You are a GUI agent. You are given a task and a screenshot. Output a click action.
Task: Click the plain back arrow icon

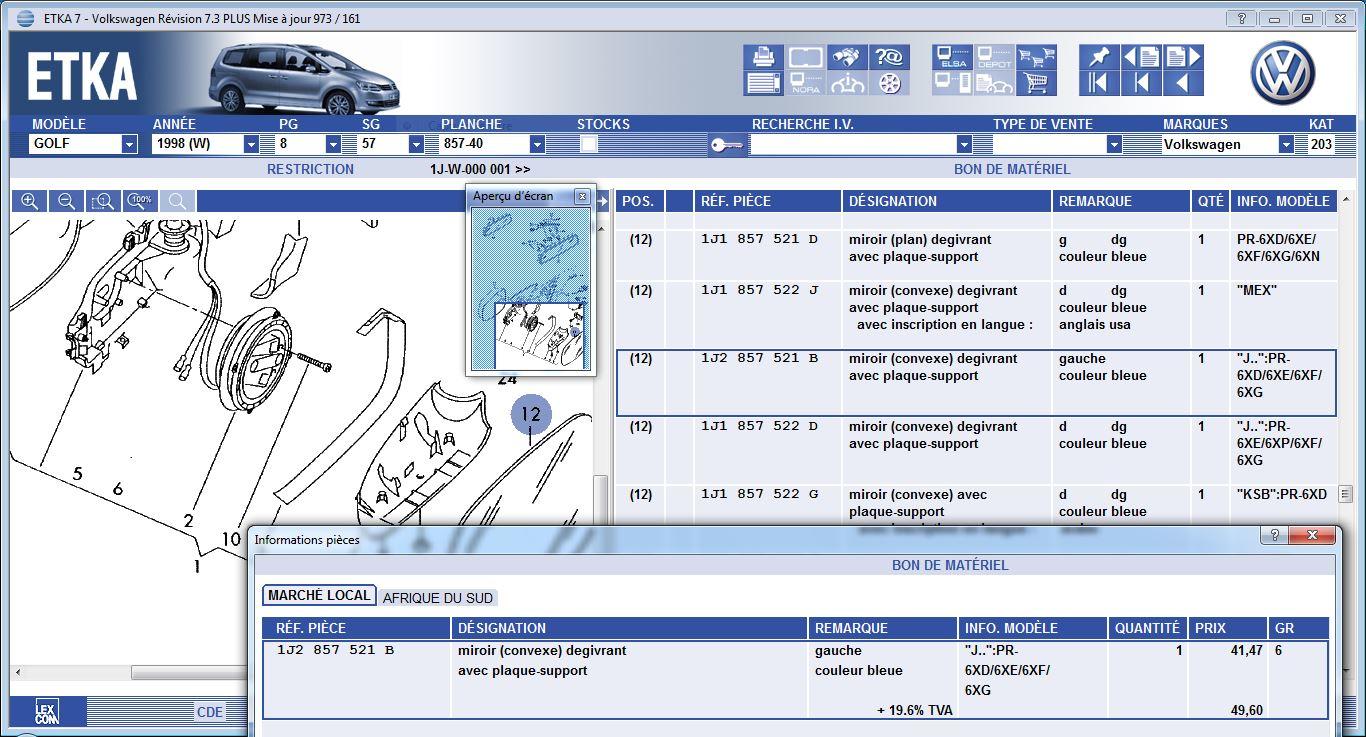pos(1182,83)
